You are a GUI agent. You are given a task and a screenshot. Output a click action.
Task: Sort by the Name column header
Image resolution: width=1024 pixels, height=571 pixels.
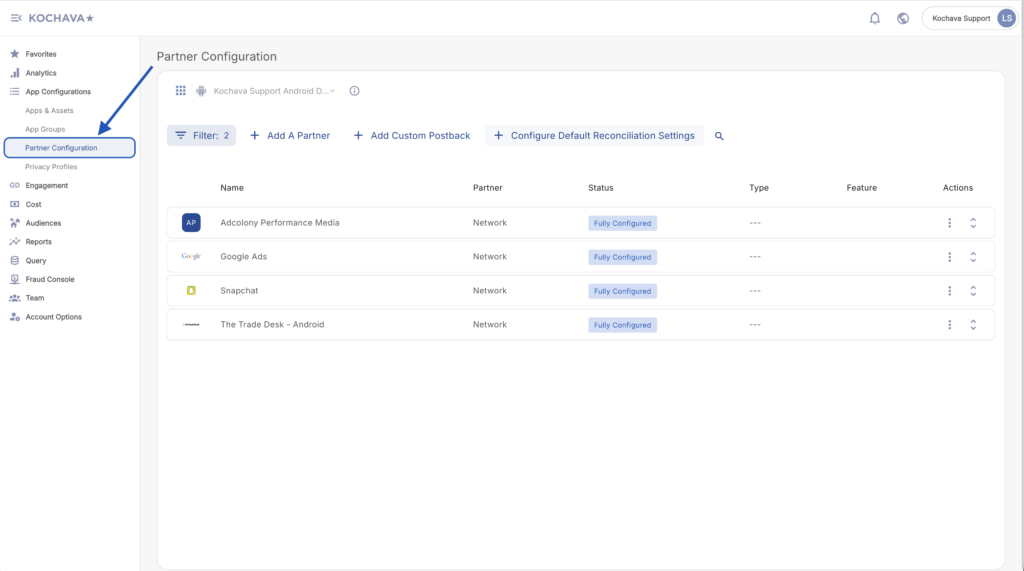(232, 188)
